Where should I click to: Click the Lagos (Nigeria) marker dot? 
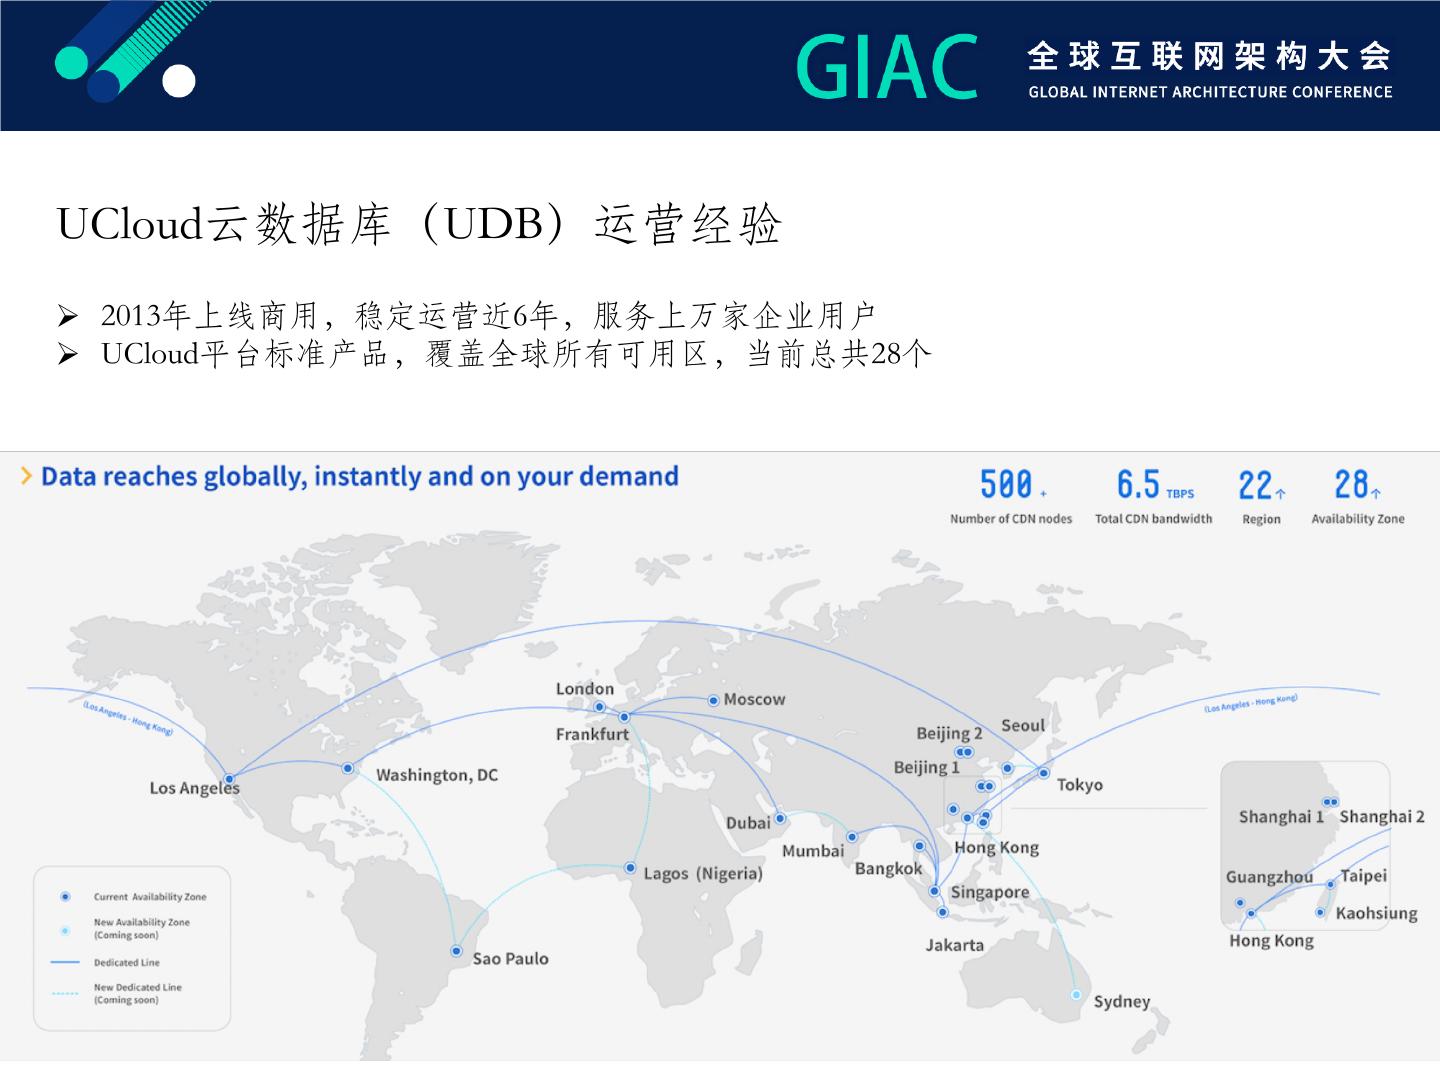(630, 868)
